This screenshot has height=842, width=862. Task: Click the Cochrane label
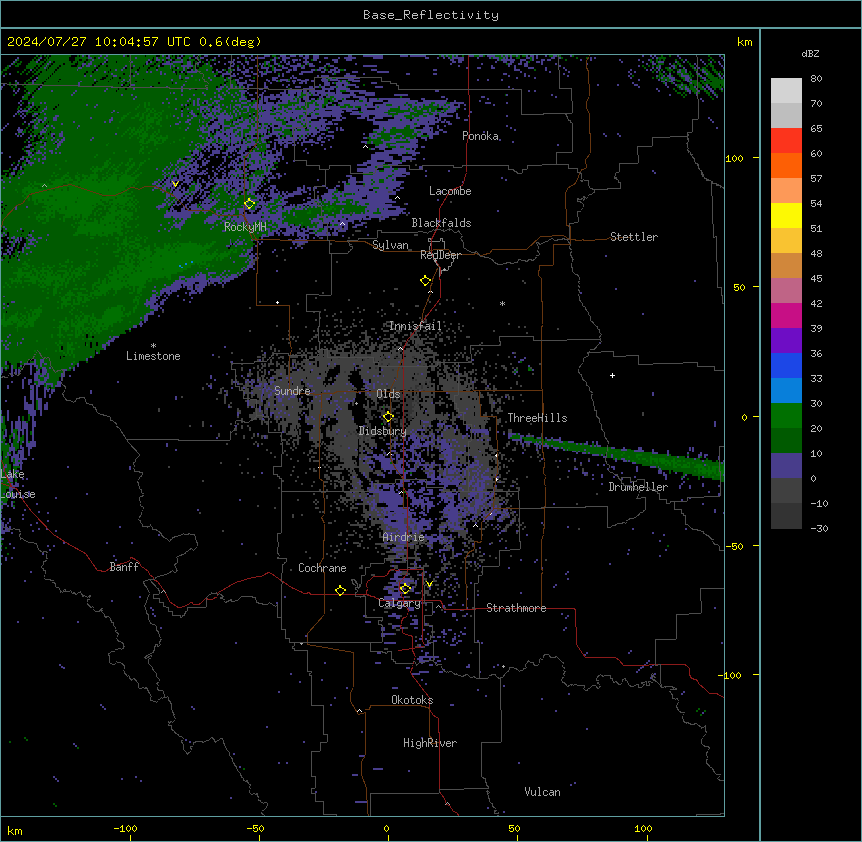[x=322, y=568]
